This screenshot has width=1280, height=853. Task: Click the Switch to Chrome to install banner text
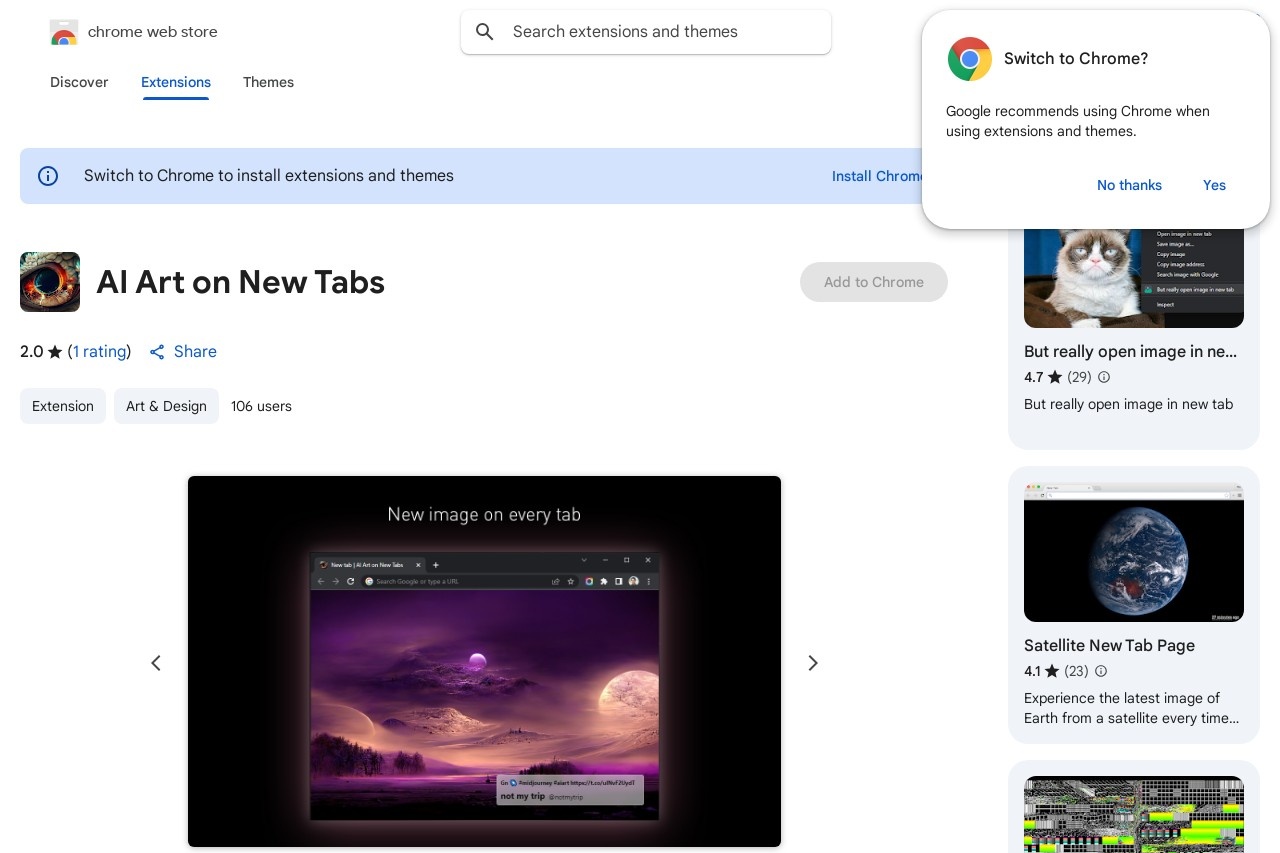point(269,176)
